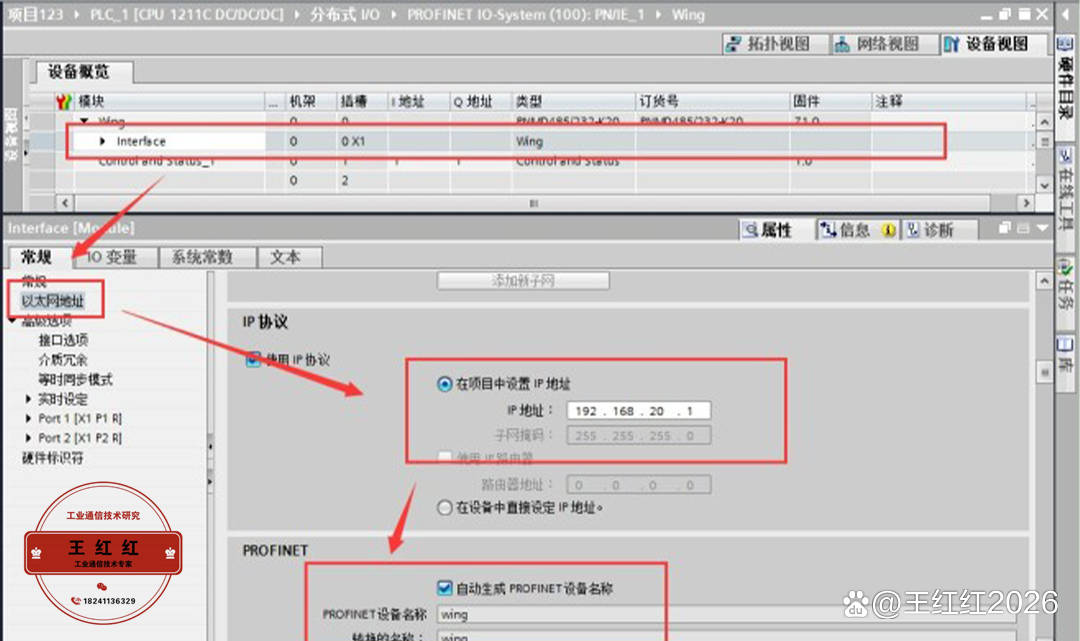Select the 常规 top tab
Screen dimensions: 1080x641
pyautogui.click(x=37, y=258)
